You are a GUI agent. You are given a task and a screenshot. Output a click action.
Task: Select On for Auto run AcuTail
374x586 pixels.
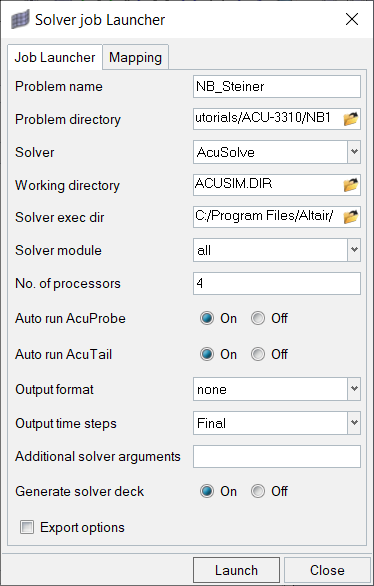coord(207,354)
